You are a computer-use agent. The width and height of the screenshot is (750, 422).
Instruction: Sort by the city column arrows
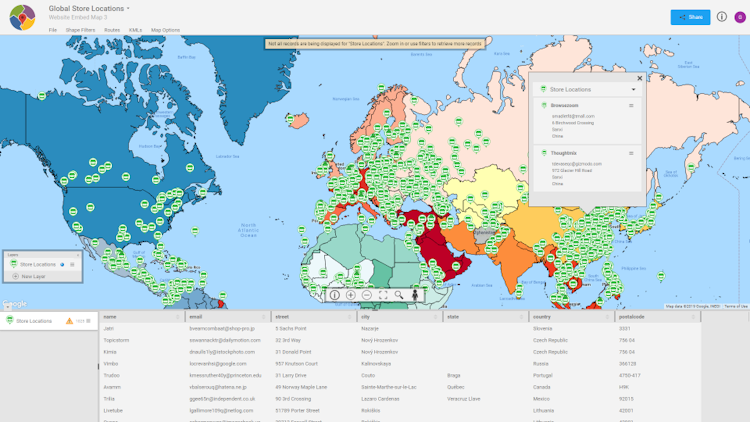coord(435,317)
